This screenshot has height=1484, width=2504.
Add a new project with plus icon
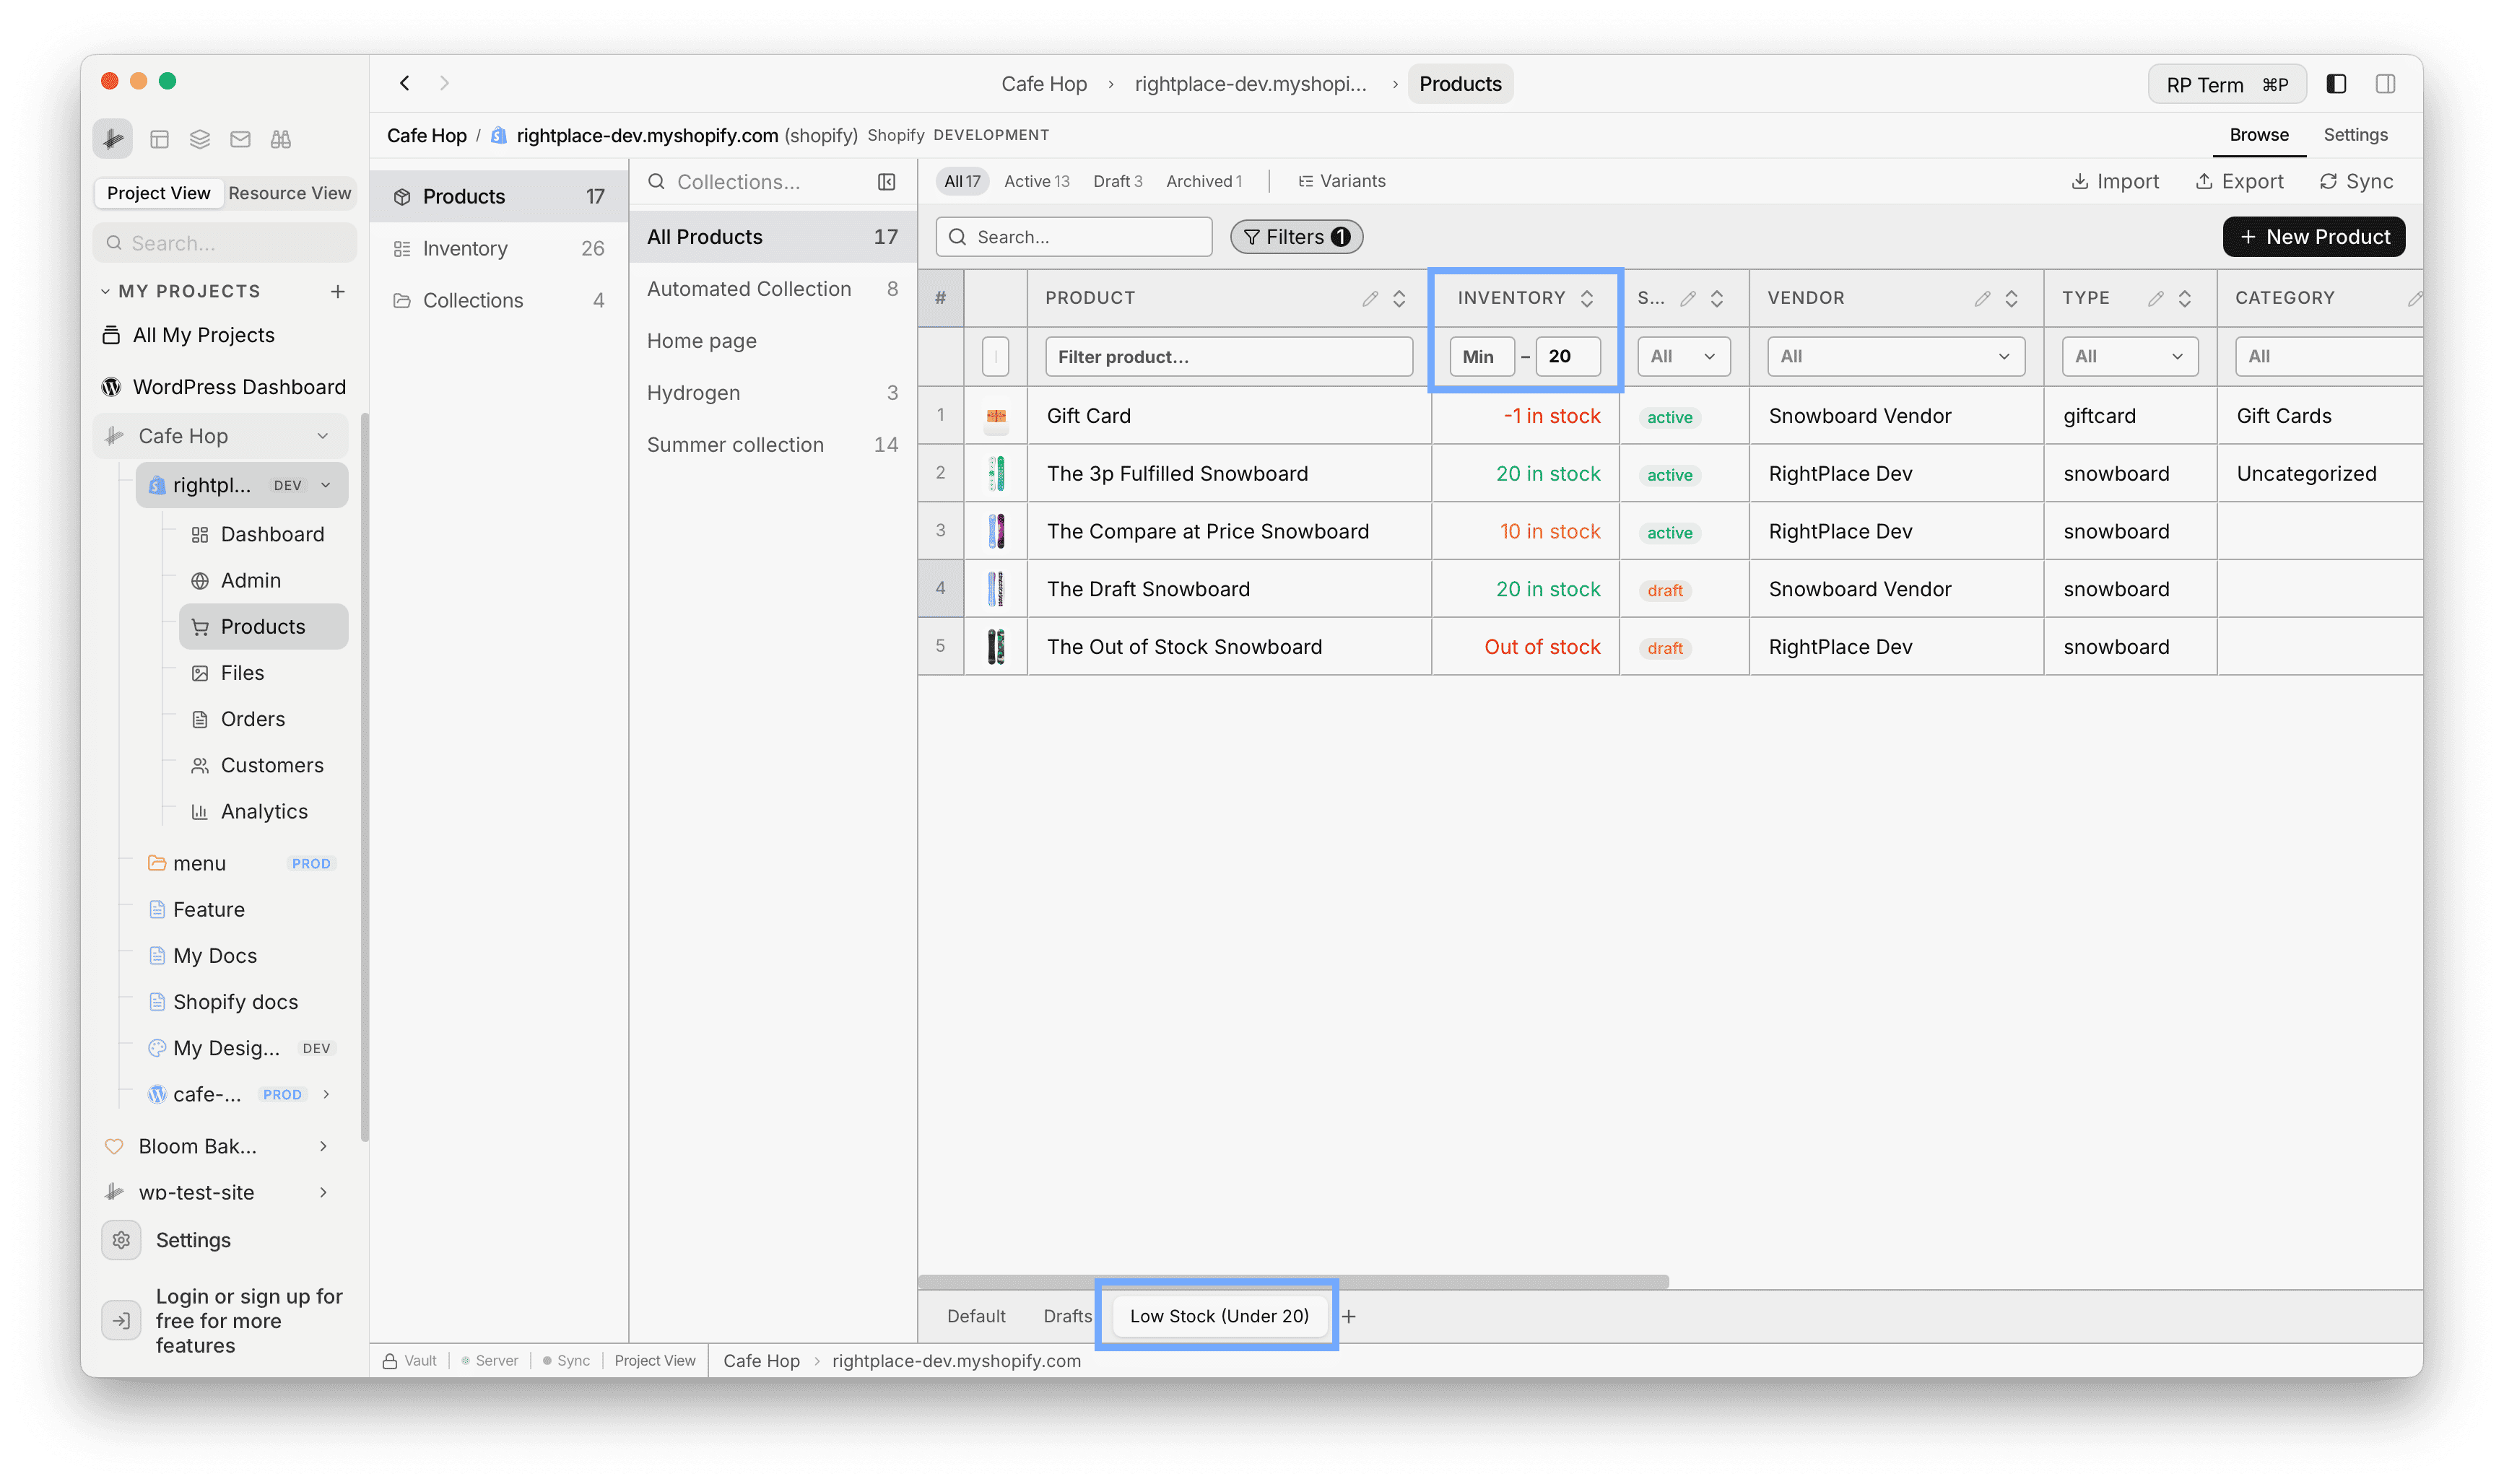tap(338, 291)
